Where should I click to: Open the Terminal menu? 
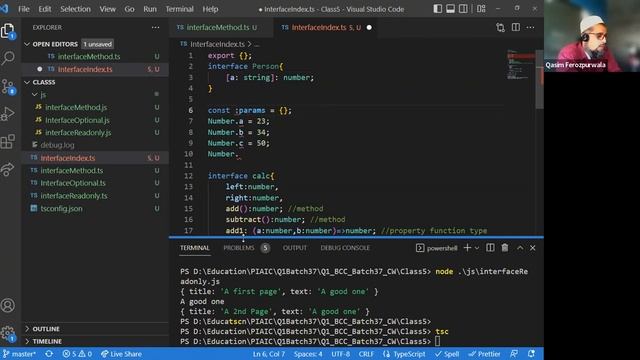tap(180, 9)
